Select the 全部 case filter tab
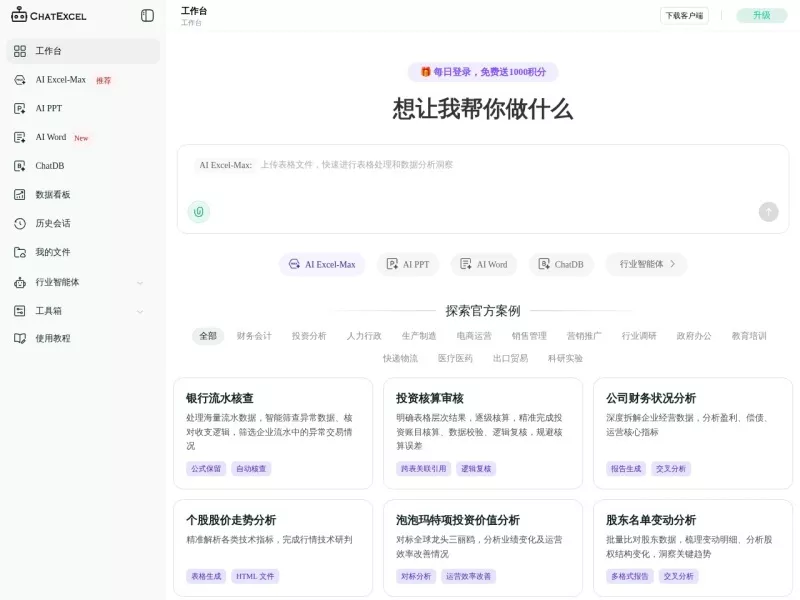 208,336
